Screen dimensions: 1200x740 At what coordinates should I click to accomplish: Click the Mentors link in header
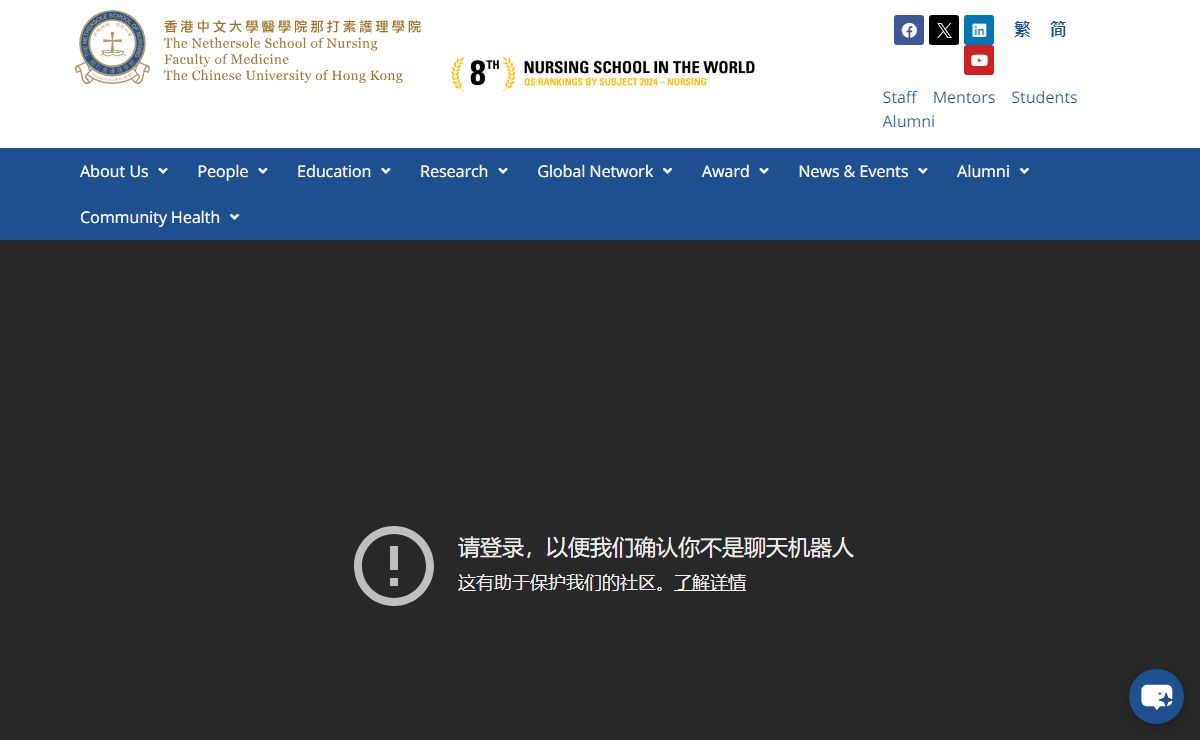click(963, 97)
